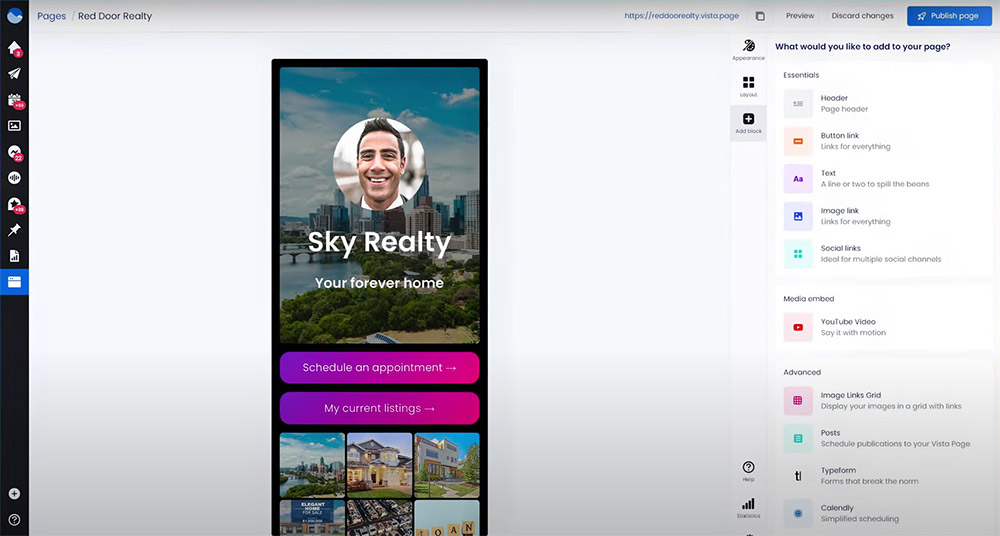Open the paper plane publish icon
The width and height of the screenshot is (1000, 536).
(14, 73)
